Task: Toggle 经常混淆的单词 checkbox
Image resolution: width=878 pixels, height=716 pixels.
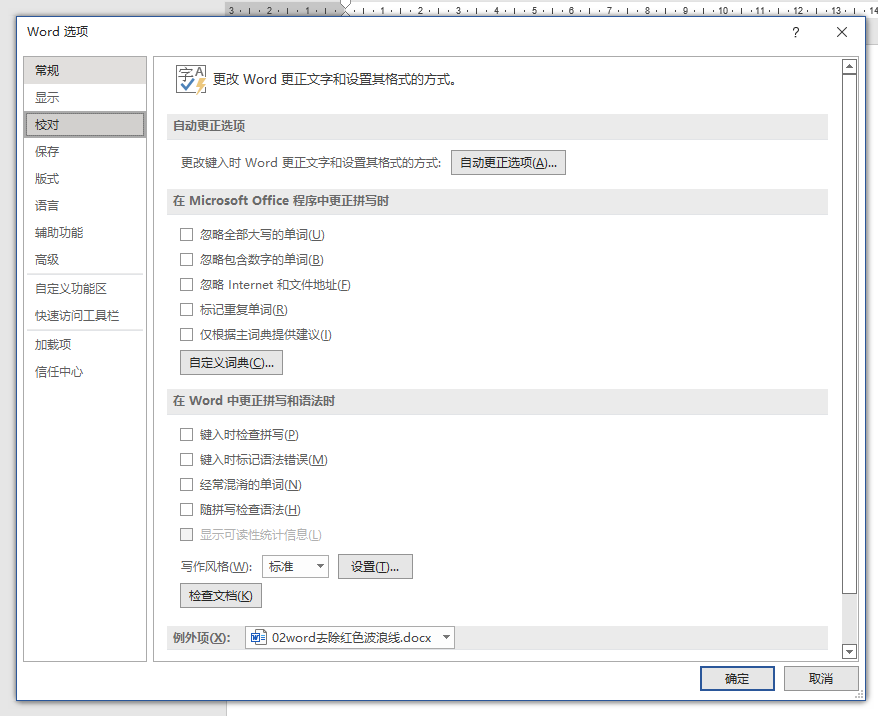Action: (x=186, y=485)
